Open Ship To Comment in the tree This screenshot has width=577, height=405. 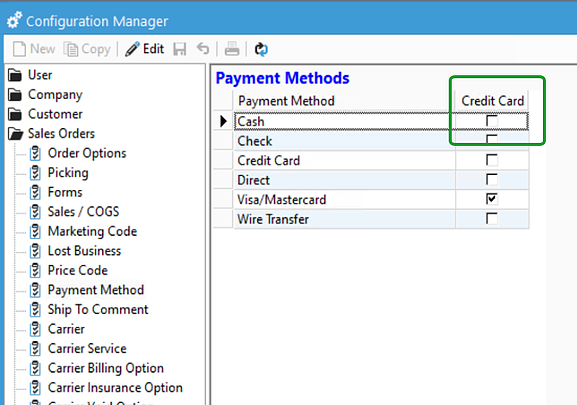point(98,309)
